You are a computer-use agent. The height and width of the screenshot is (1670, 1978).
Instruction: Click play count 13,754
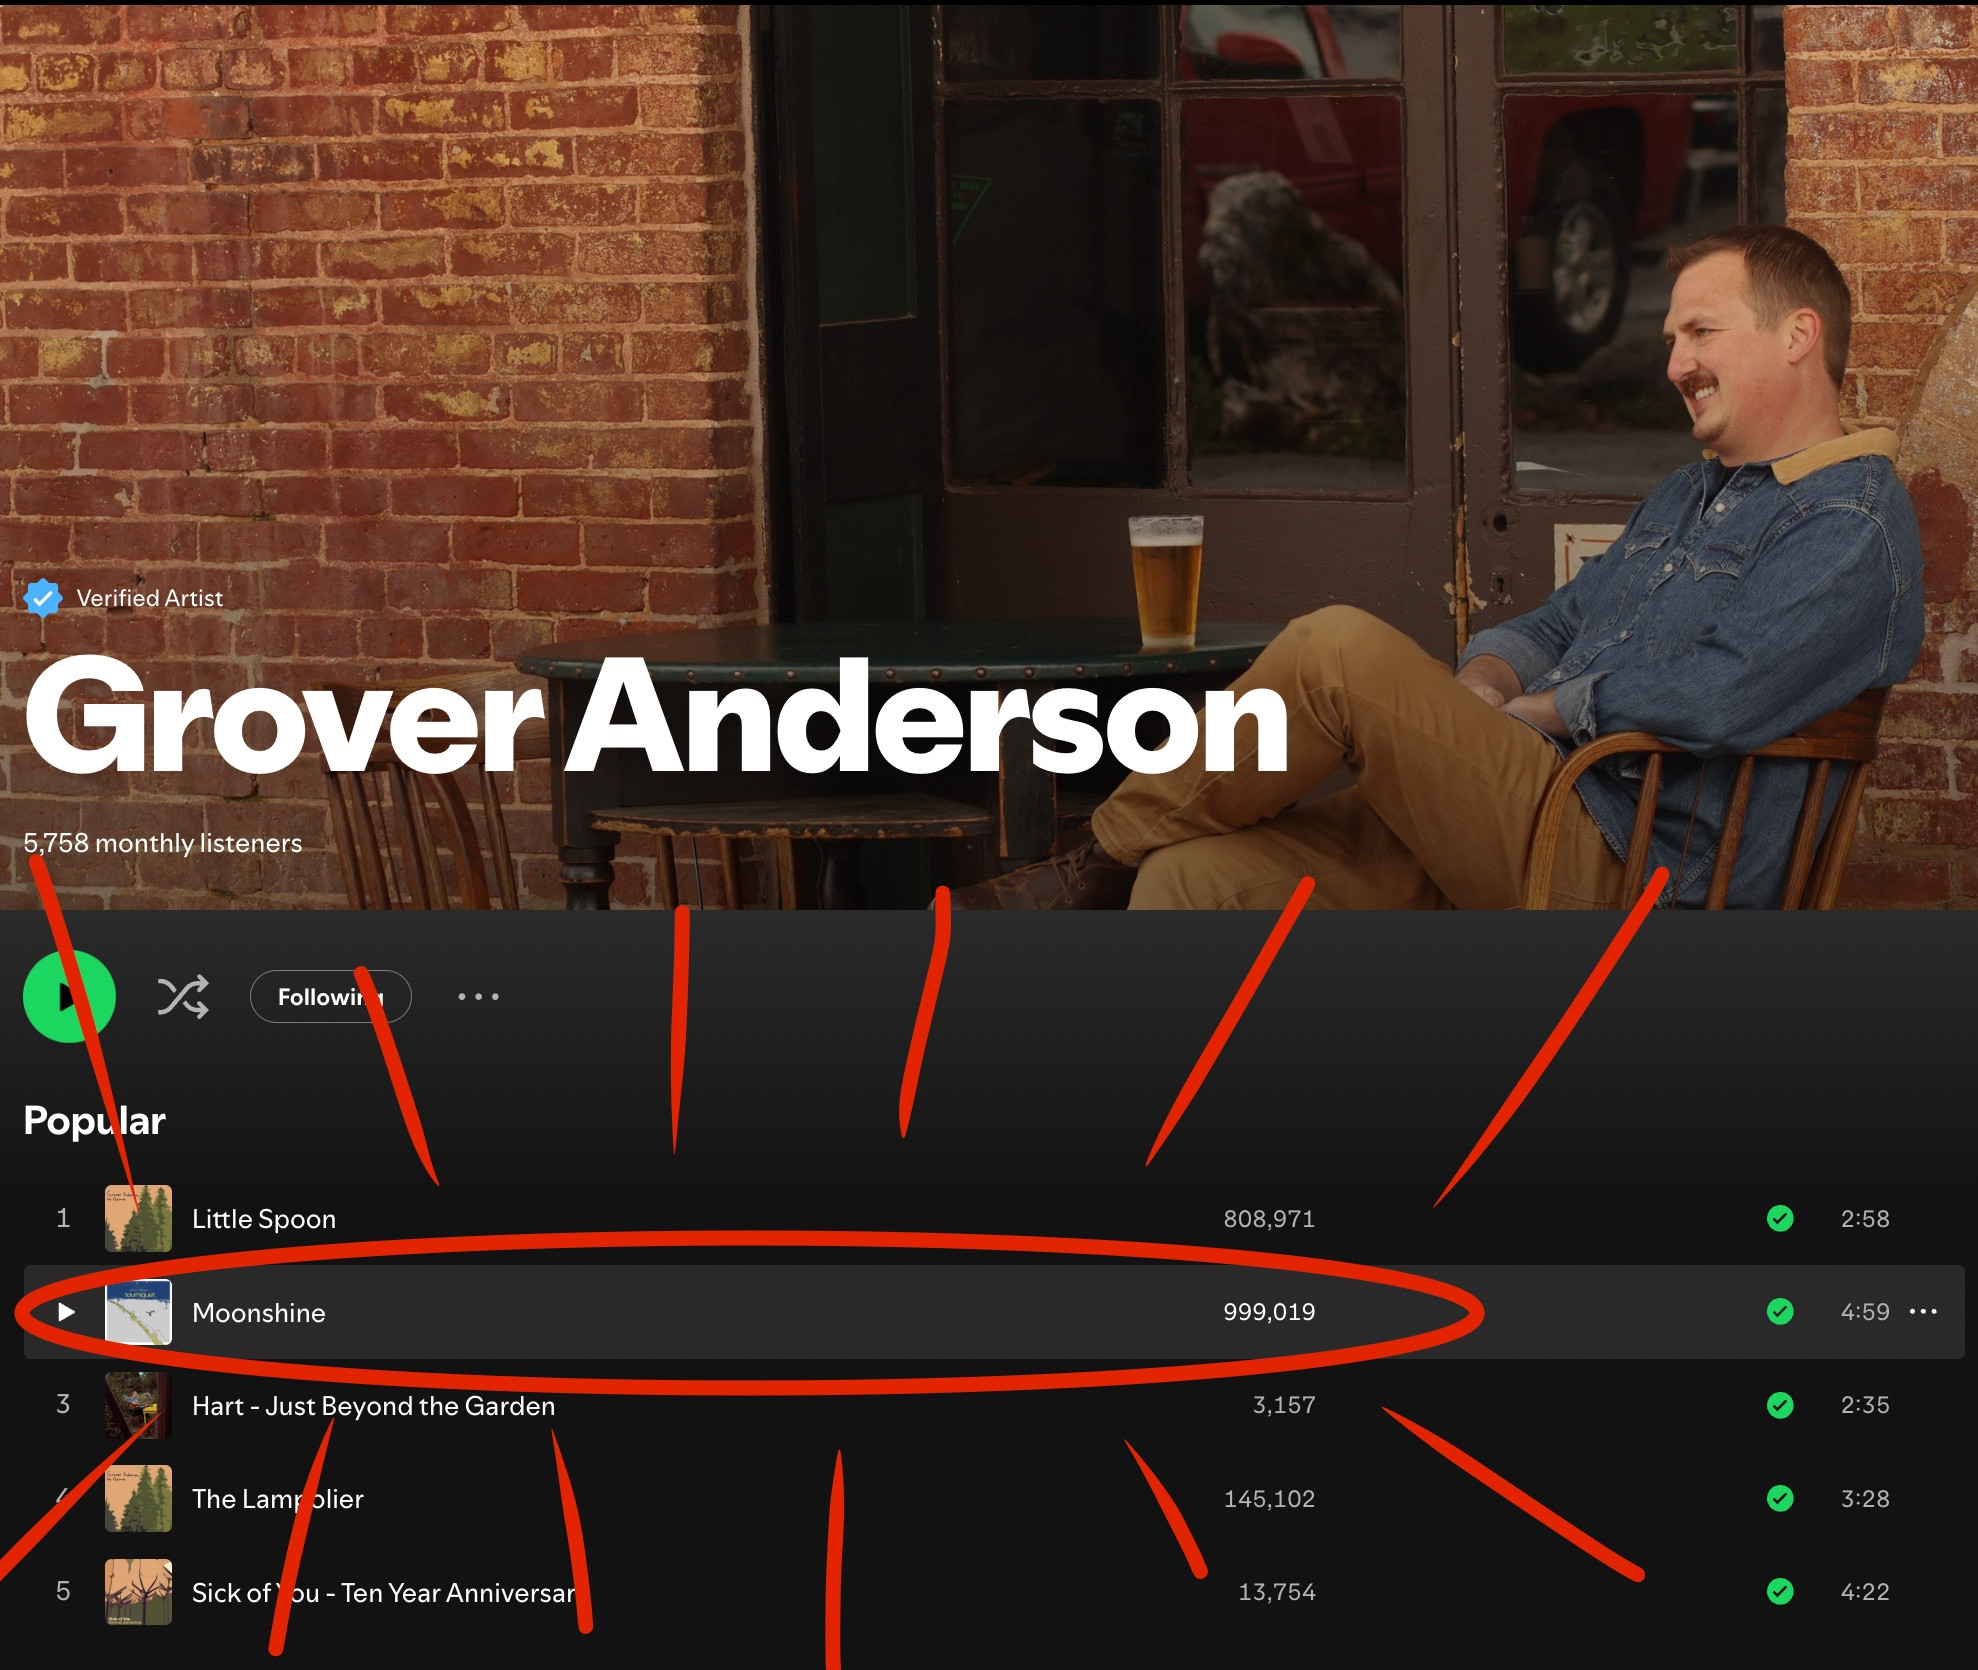tap(1277, 1591)
